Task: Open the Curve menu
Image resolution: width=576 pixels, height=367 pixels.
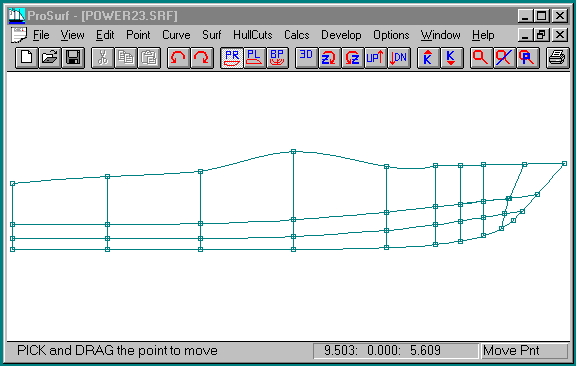Action: pyautogui.click(x=176, y=35)
